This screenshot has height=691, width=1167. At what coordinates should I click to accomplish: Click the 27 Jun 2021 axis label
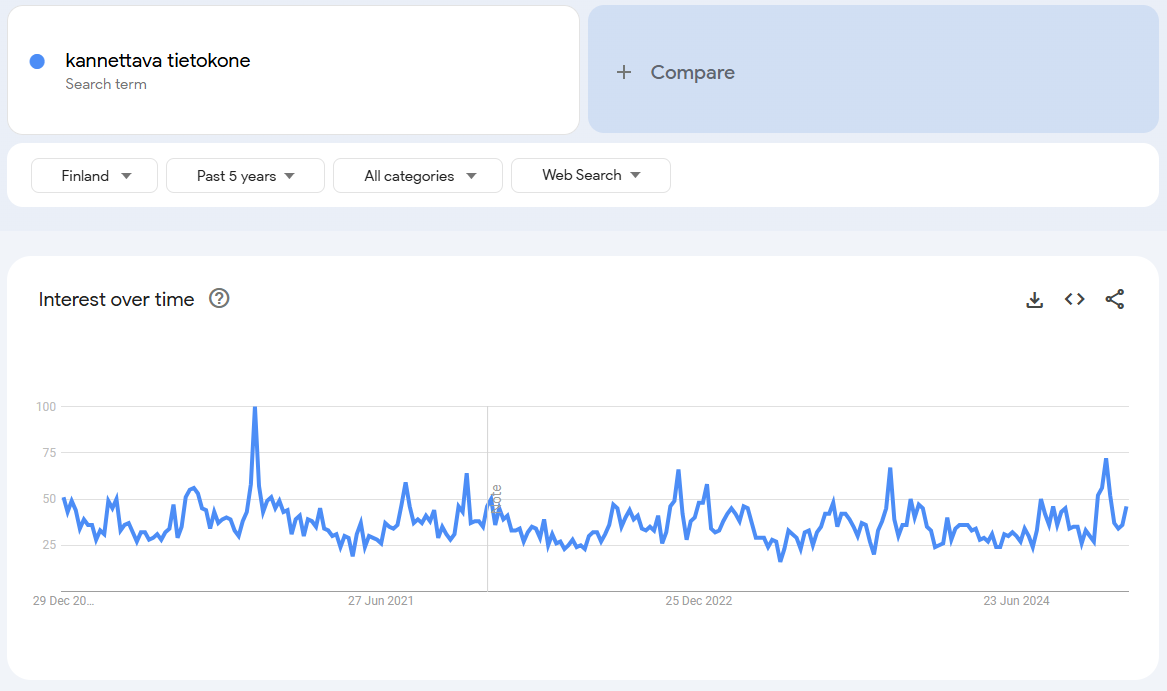(x=380, y=601)
